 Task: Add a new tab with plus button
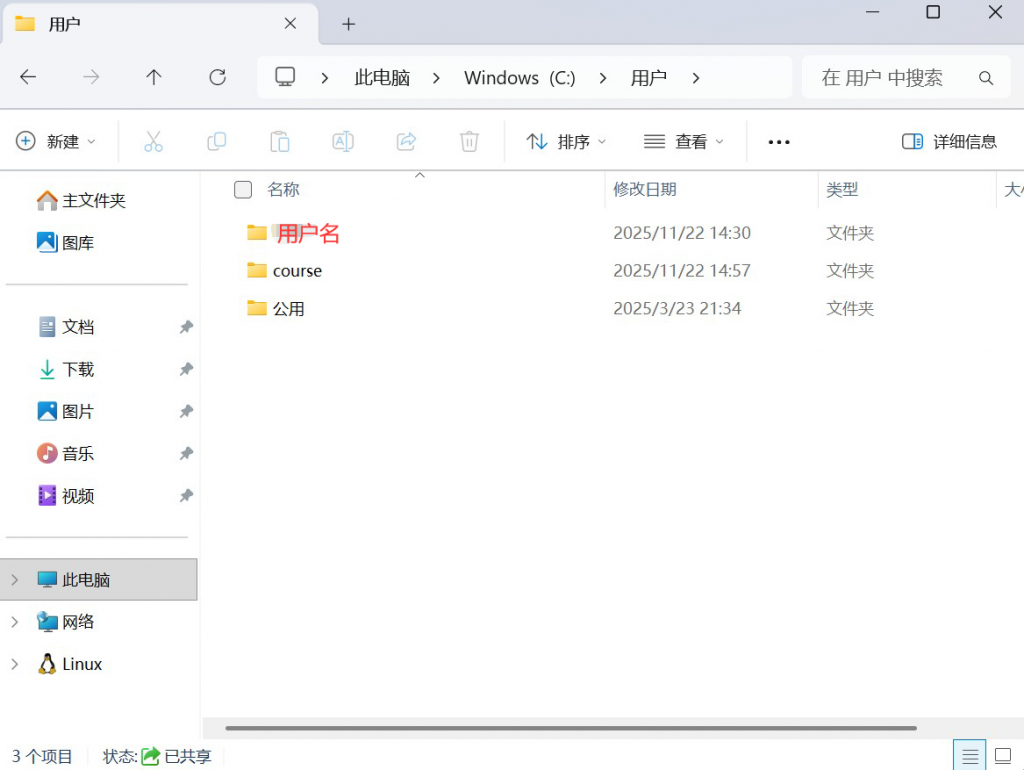click(348, 24)
